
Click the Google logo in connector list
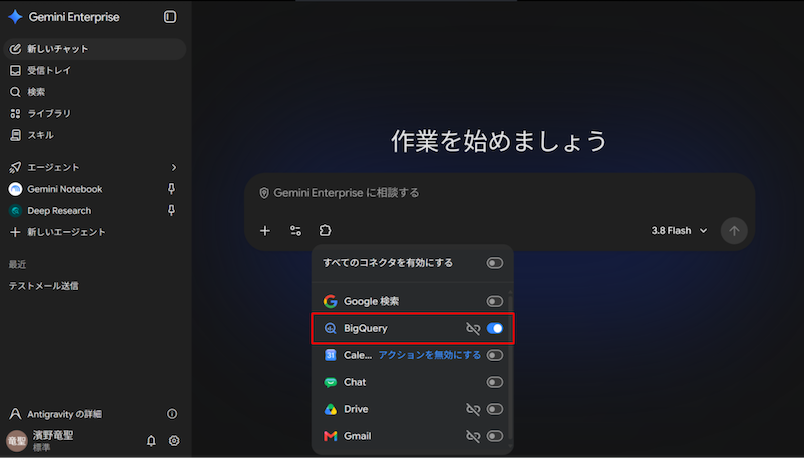pos(331,302)
